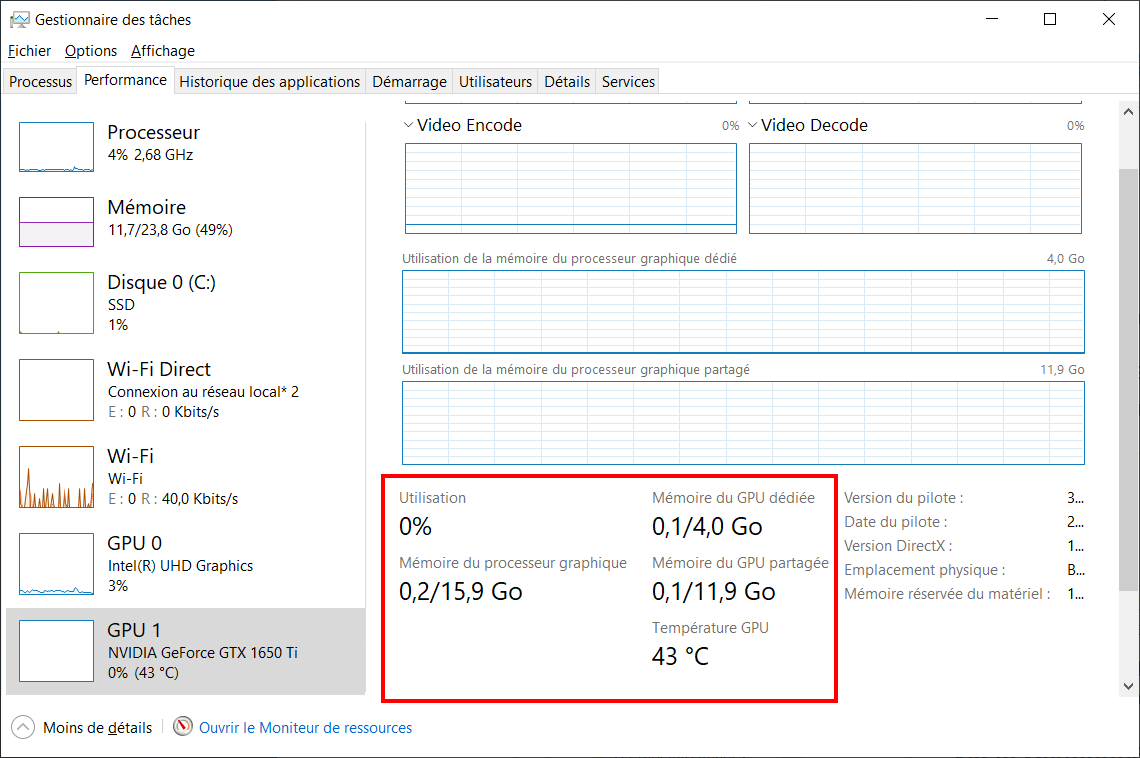Select the Processeur performance graph thumbnail
The image size is (1140, 758).
(57, 147)
